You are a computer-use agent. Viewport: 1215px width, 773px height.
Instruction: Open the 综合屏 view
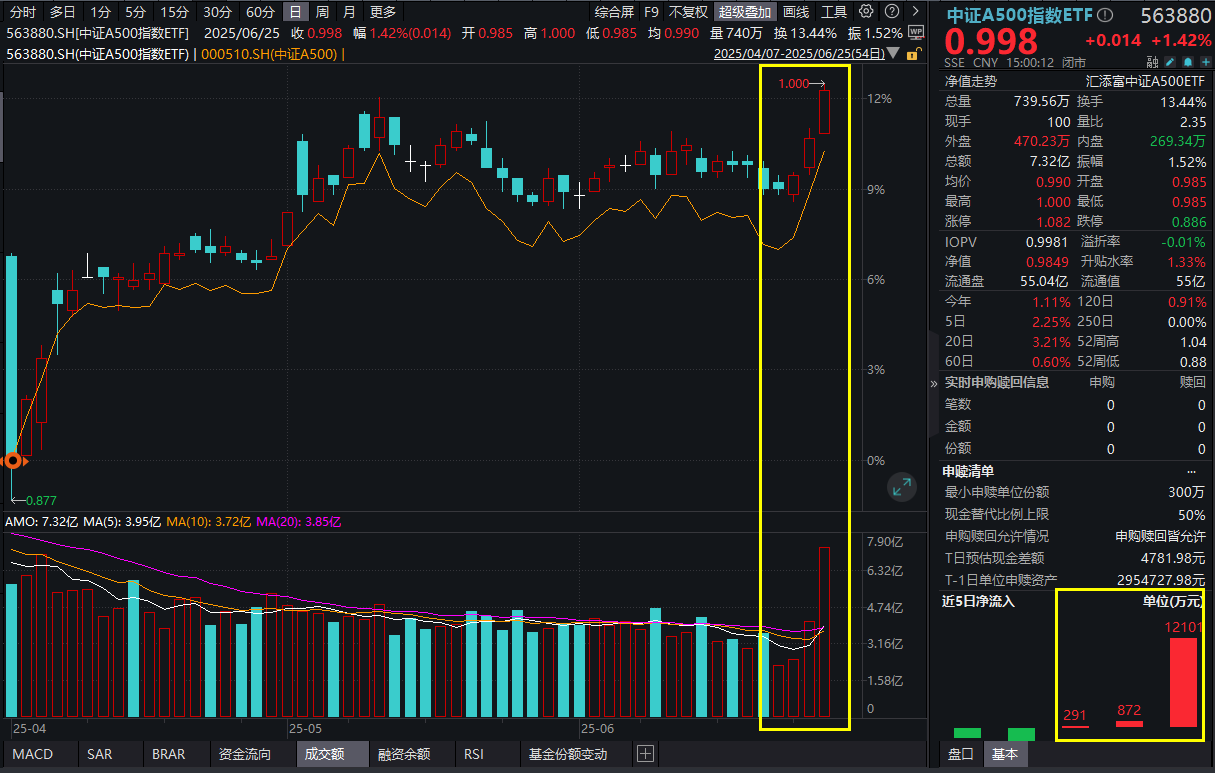click(614, 12)
